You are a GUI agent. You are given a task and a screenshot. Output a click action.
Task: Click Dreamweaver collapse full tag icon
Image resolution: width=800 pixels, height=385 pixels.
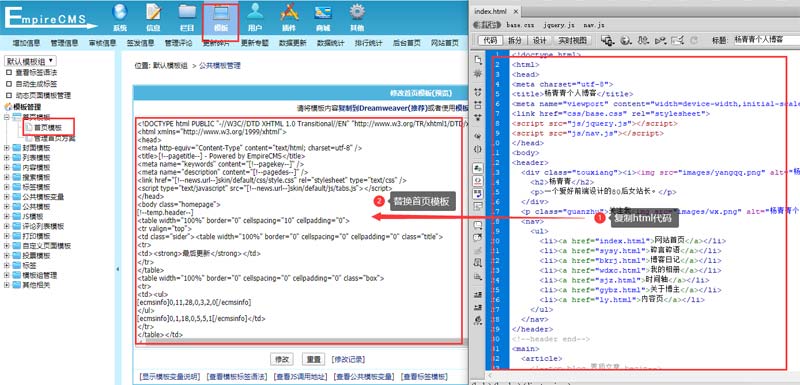(478, 92)
